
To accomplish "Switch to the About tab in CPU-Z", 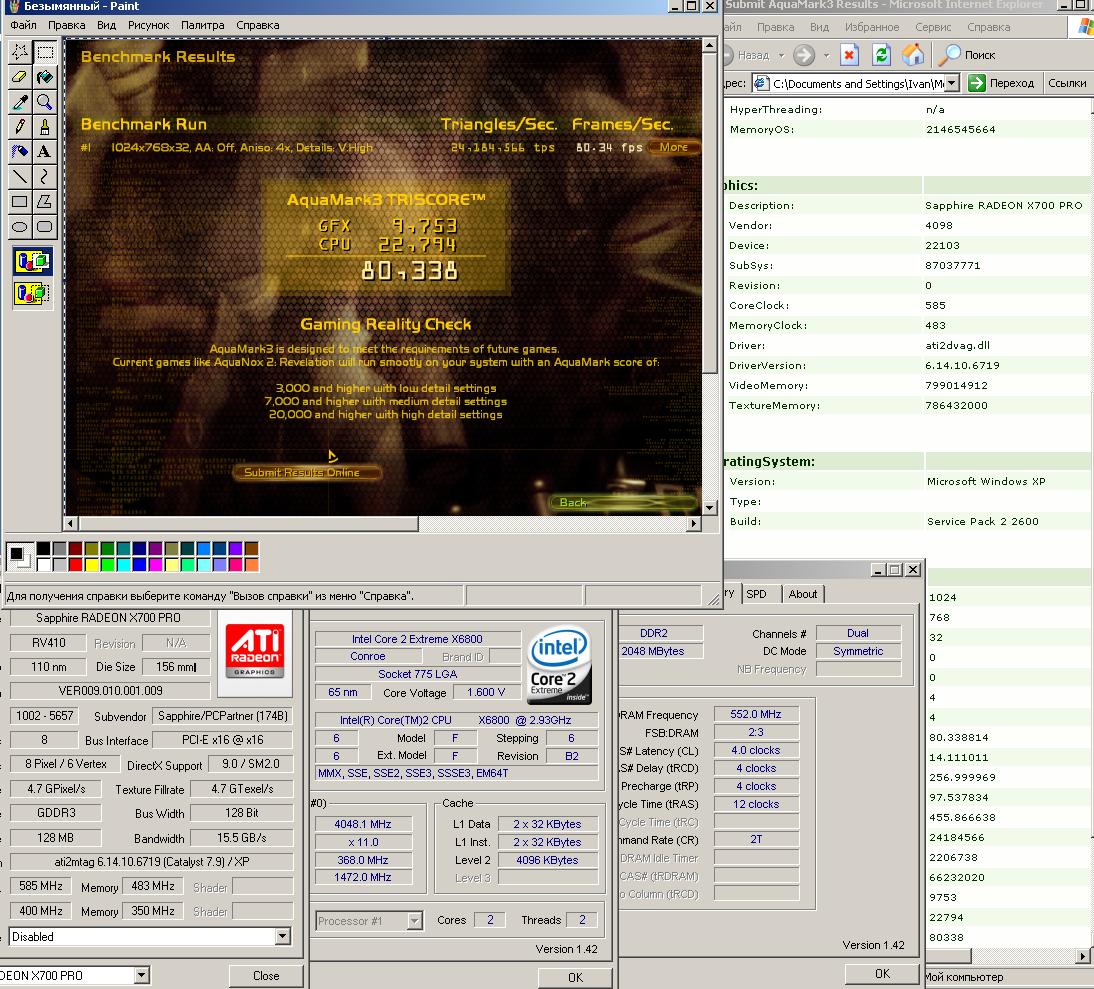I will [x=802, y=594].
